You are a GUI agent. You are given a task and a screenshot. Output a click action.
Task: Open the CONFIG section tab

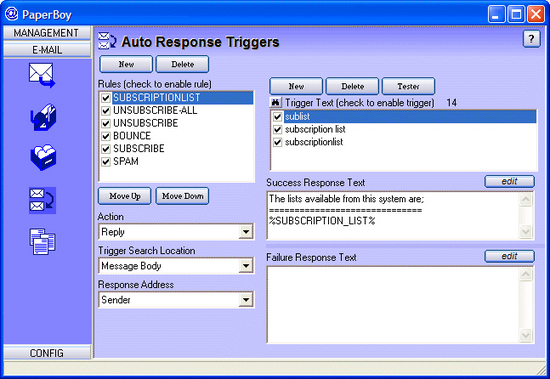(x=47, y=353)
